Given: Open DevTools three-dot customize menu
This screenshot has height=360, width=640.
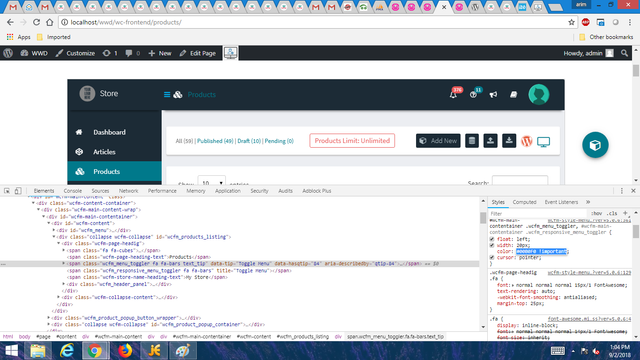Looking at the screenshot, I should (x=622, y=191).
